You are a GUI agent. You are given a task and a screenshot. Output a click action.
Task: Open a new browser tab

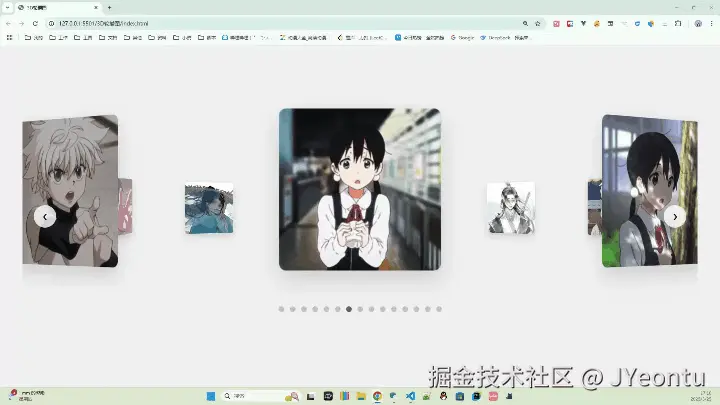point(109,7)
